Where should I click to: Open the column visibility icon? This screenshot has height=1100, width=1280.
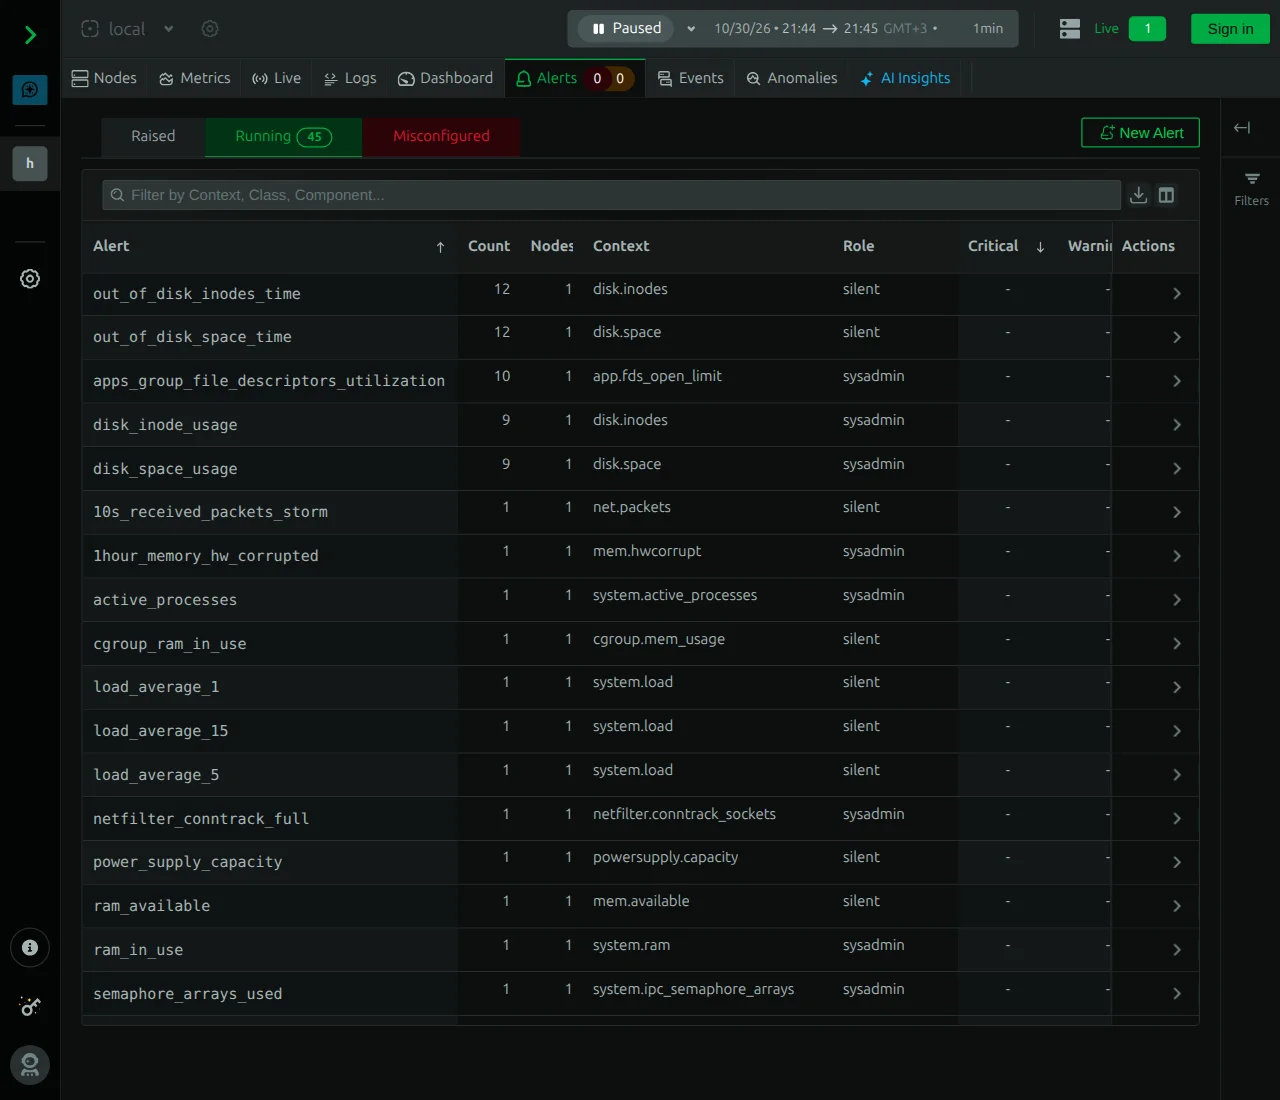(1166, 195)
